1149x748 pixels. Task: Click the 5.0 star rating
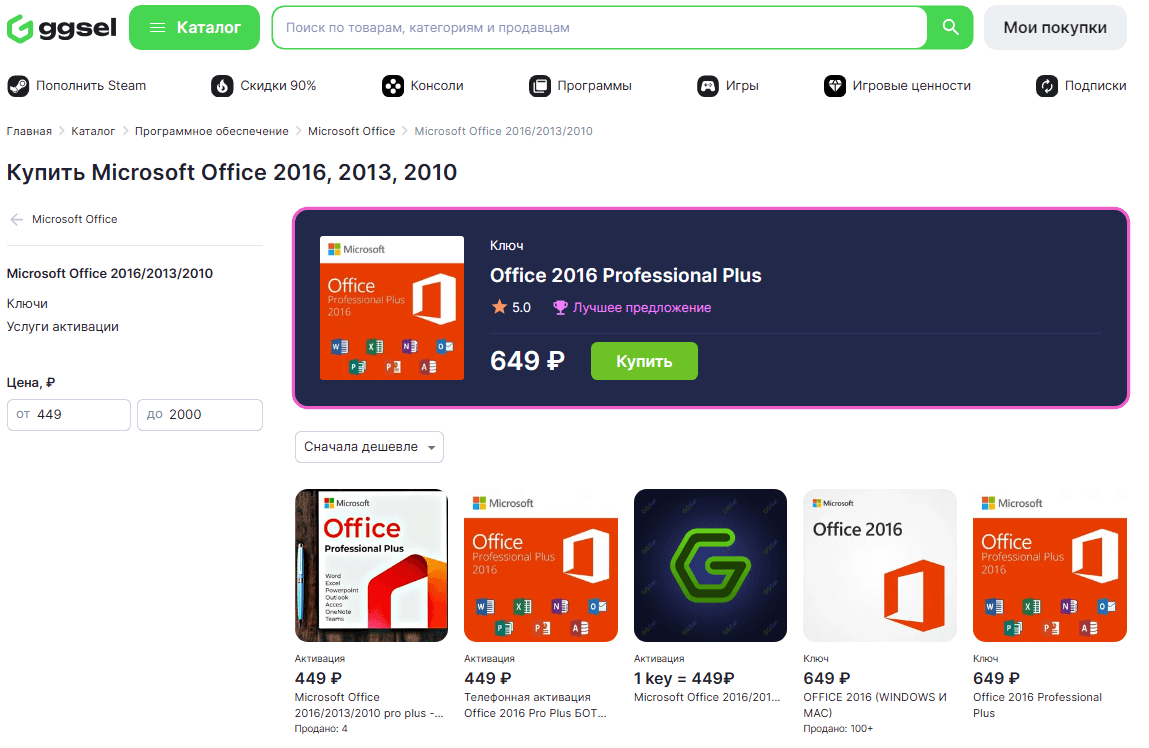point(511,308)
